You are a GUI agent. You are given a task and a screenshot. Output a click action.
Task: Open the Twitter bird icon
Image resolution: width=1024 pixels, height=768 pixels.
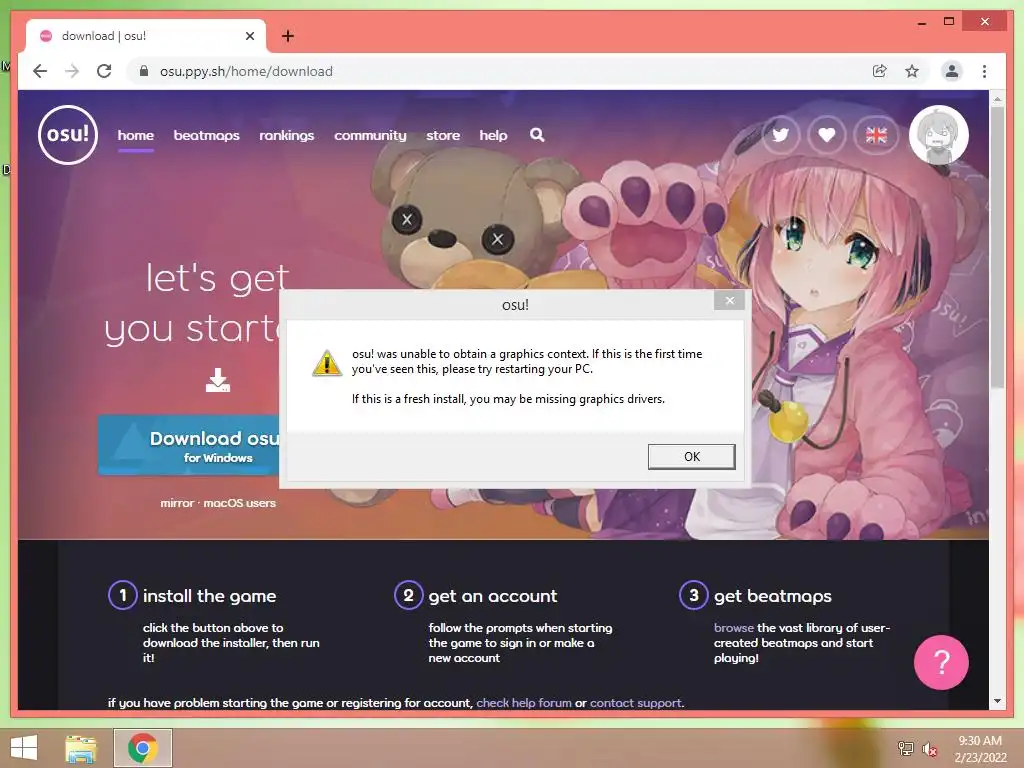point(780,135)
